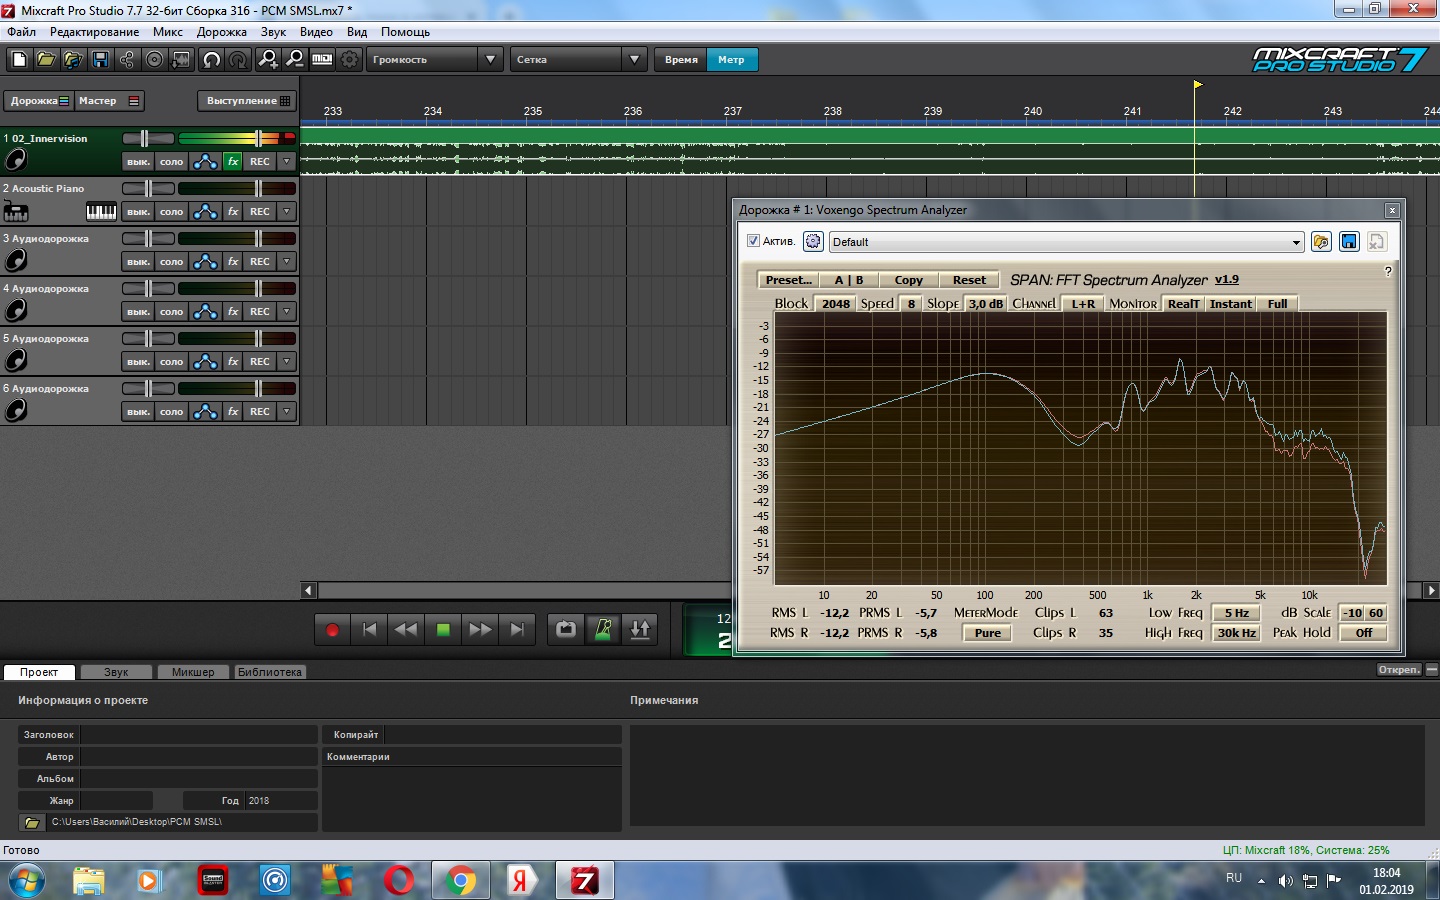Click the share/publish icon in the toolbar
Image resolution: width=1440 pixels, height=900 pixels.
pyautogui.click(x=127, y=60)
